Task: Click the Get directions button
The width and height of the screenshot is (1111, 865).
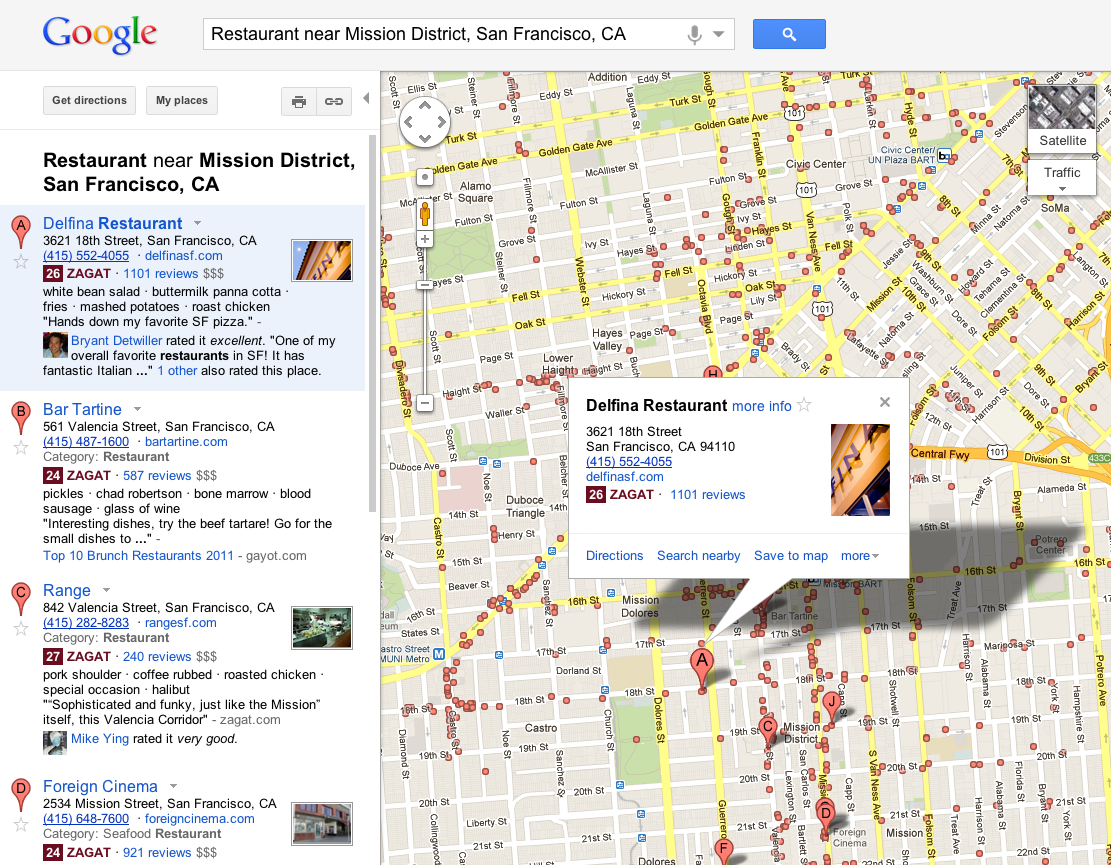Action: point(90,101)
